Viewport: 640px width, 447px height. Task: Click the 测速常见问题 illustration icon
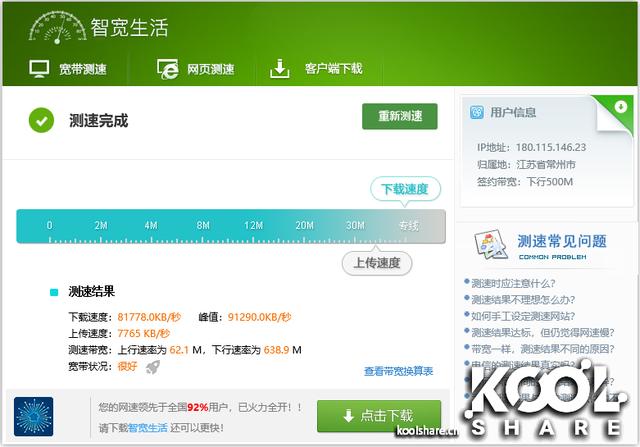click(491, 245)
